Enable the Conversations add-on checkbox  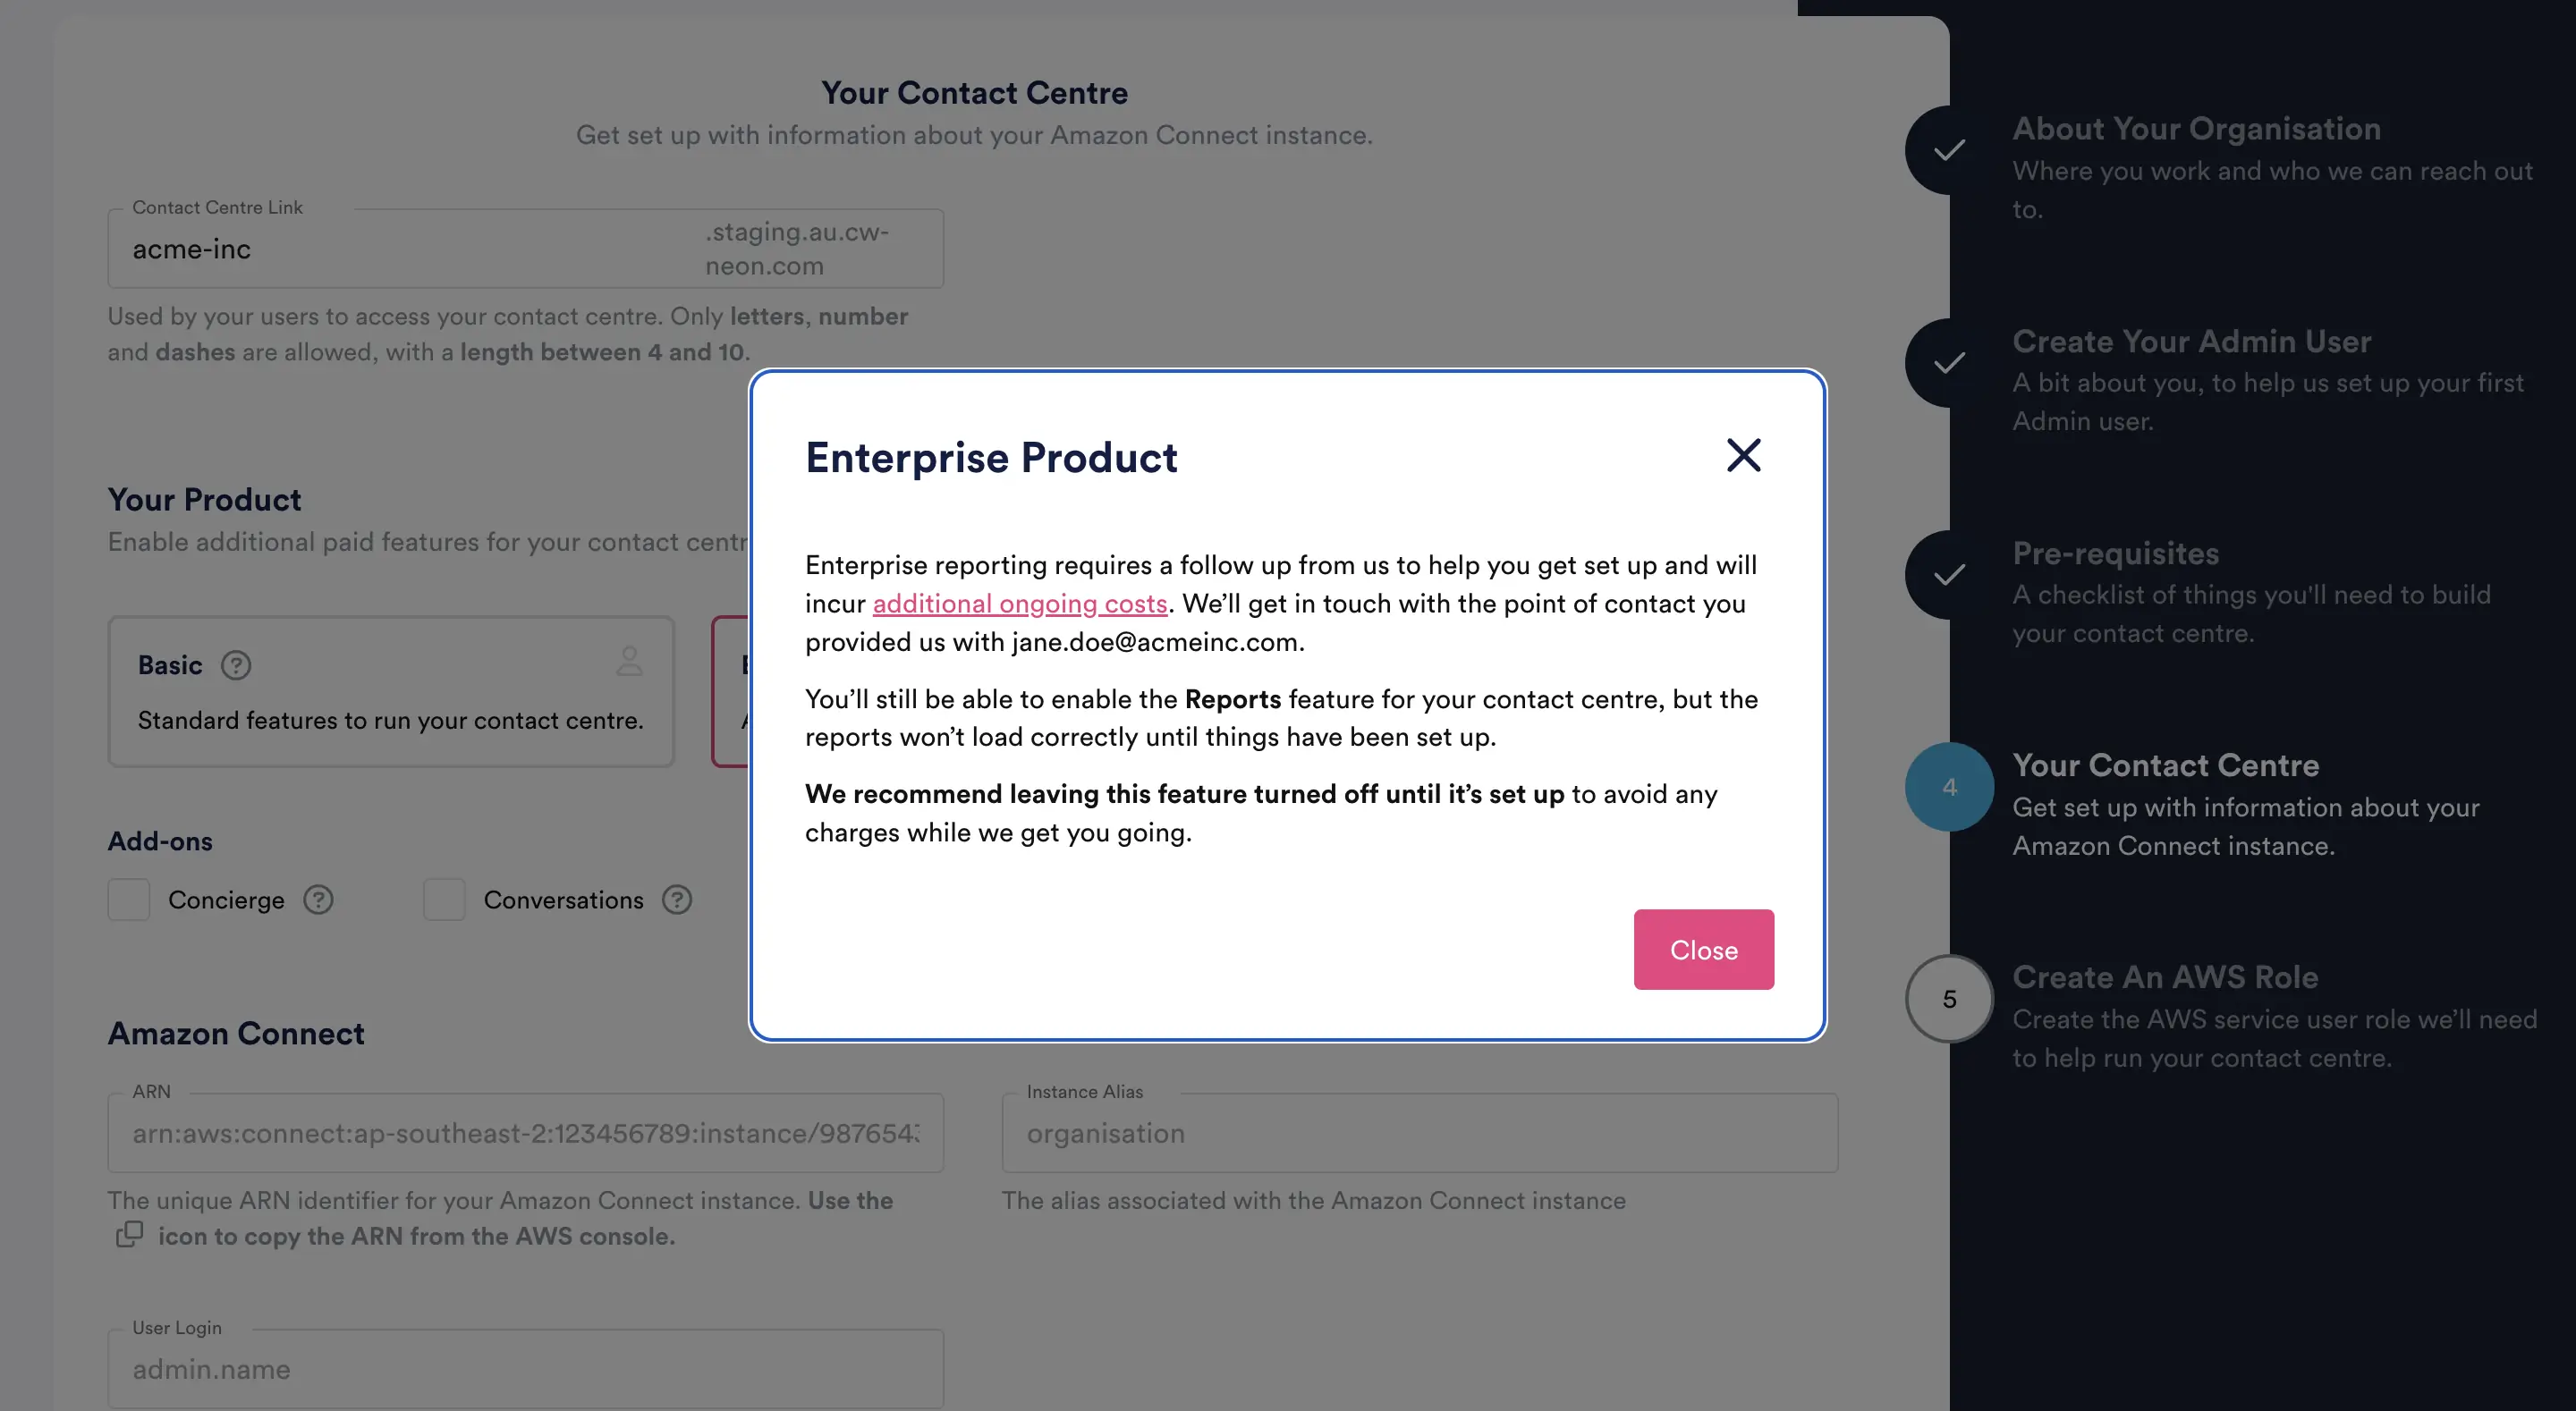[x=444, y=900]
